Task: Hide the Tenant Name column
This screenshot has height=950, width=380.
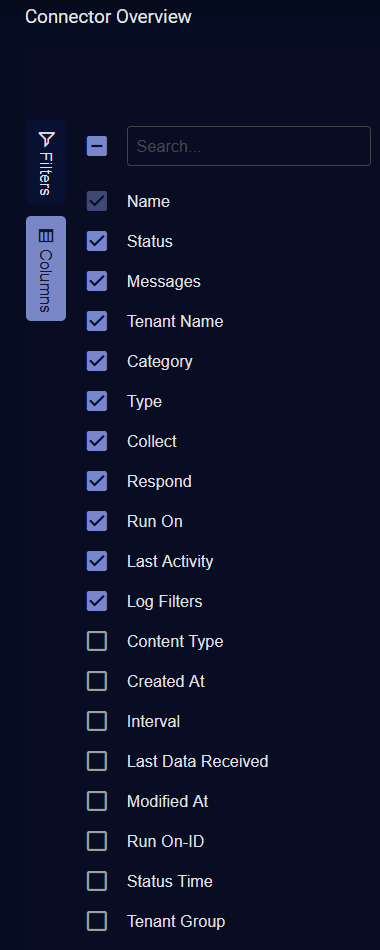Action: 97,321
